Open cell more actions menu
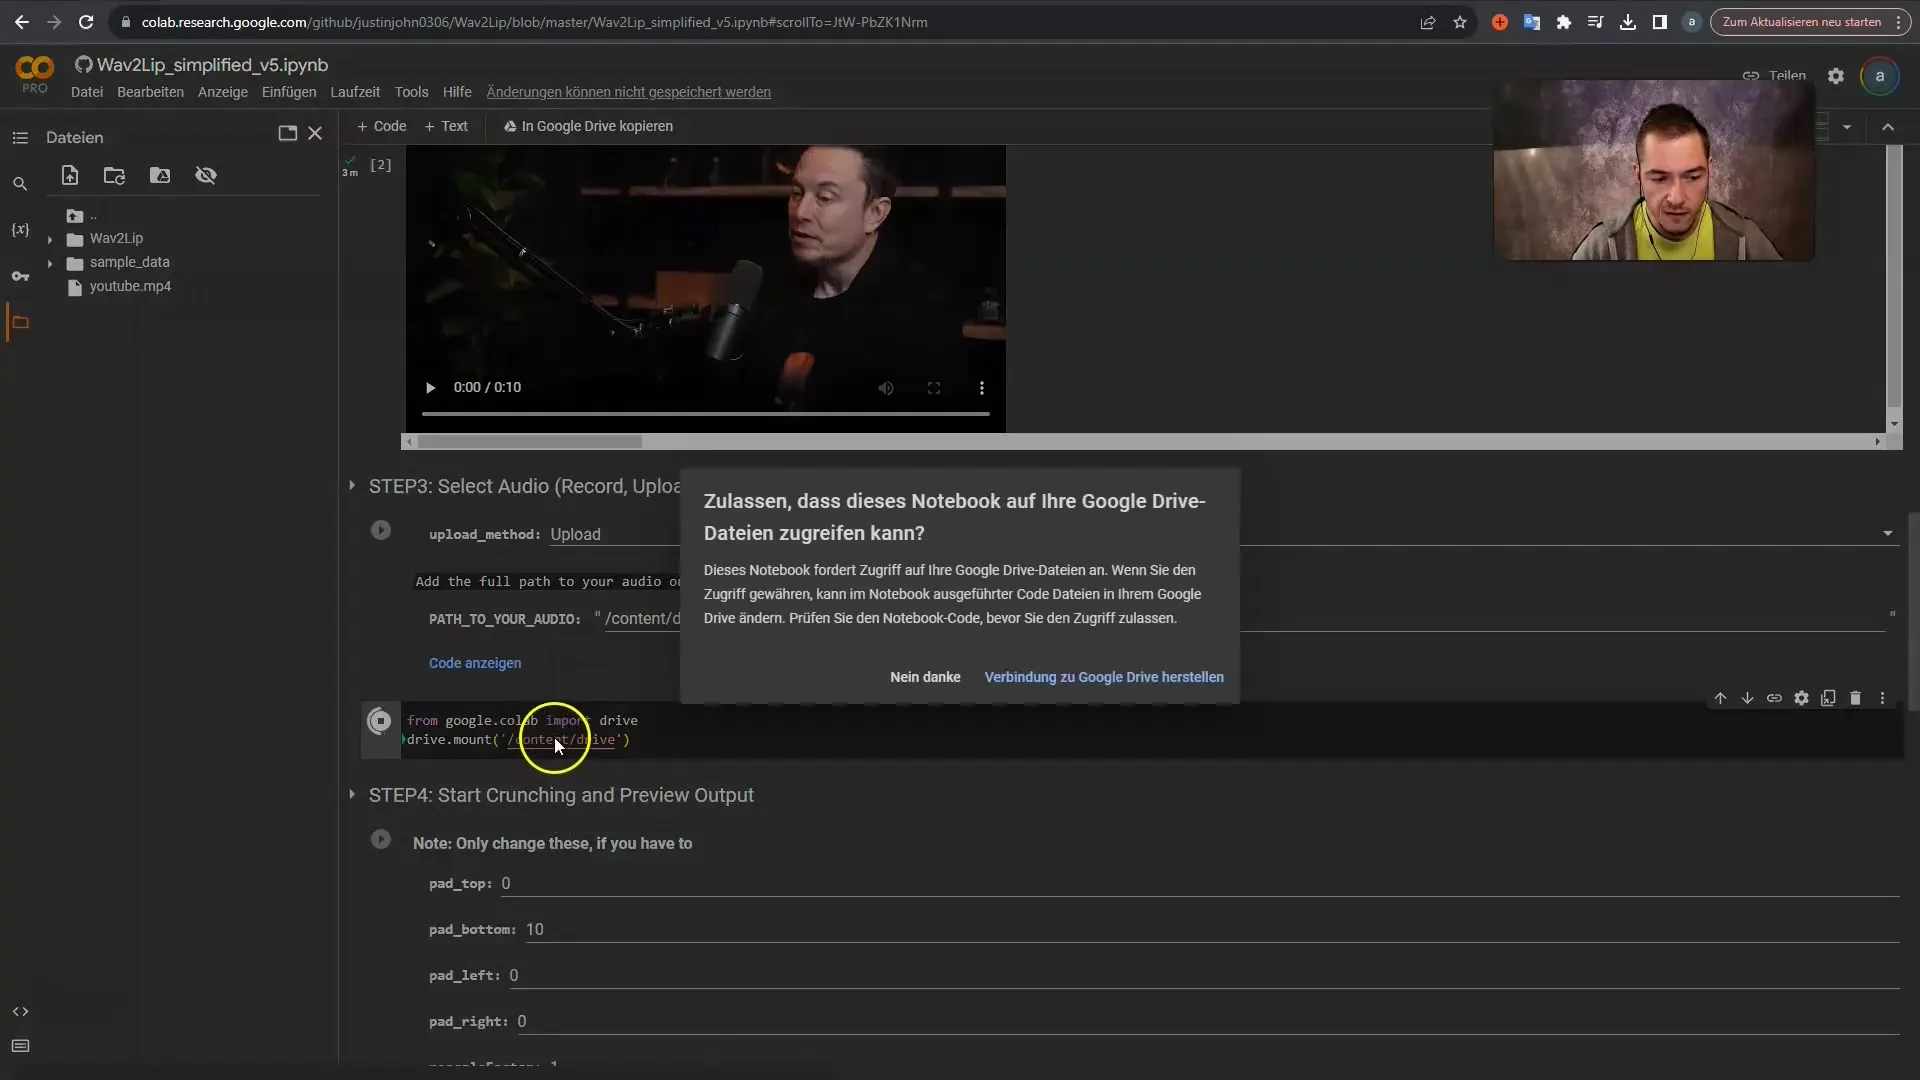The width and height of the screenshot is (1920, 1080). [x=1882, y=698]
